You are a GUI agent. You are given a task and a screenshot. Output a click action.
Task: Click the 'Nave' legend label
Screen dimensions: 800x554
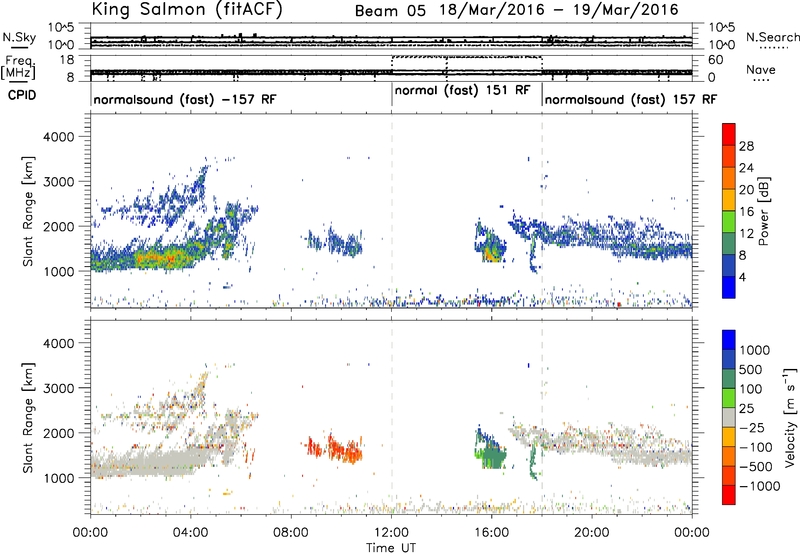click(x=761, y=69)
